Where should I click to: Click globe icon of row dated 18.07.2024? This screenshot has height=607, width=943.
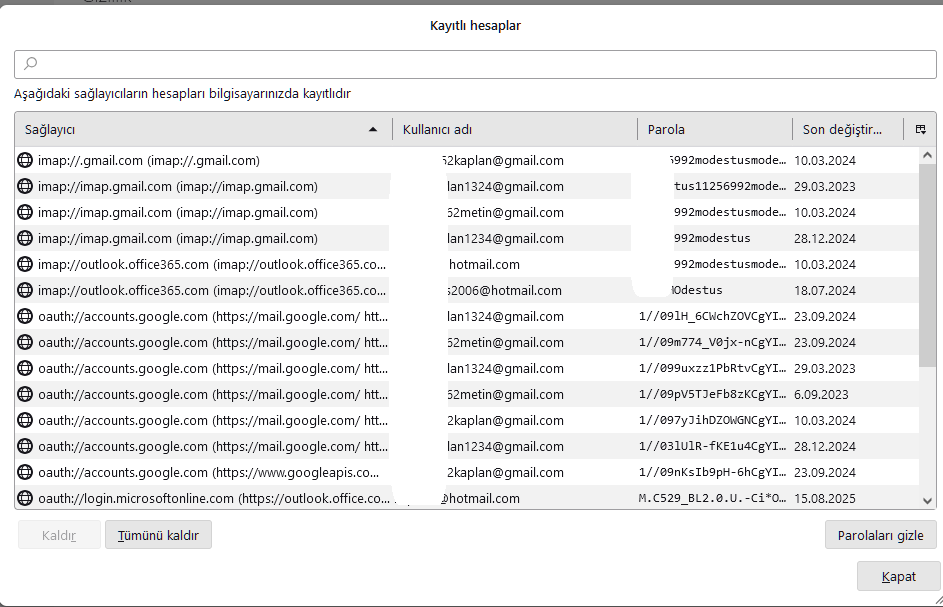26,290
